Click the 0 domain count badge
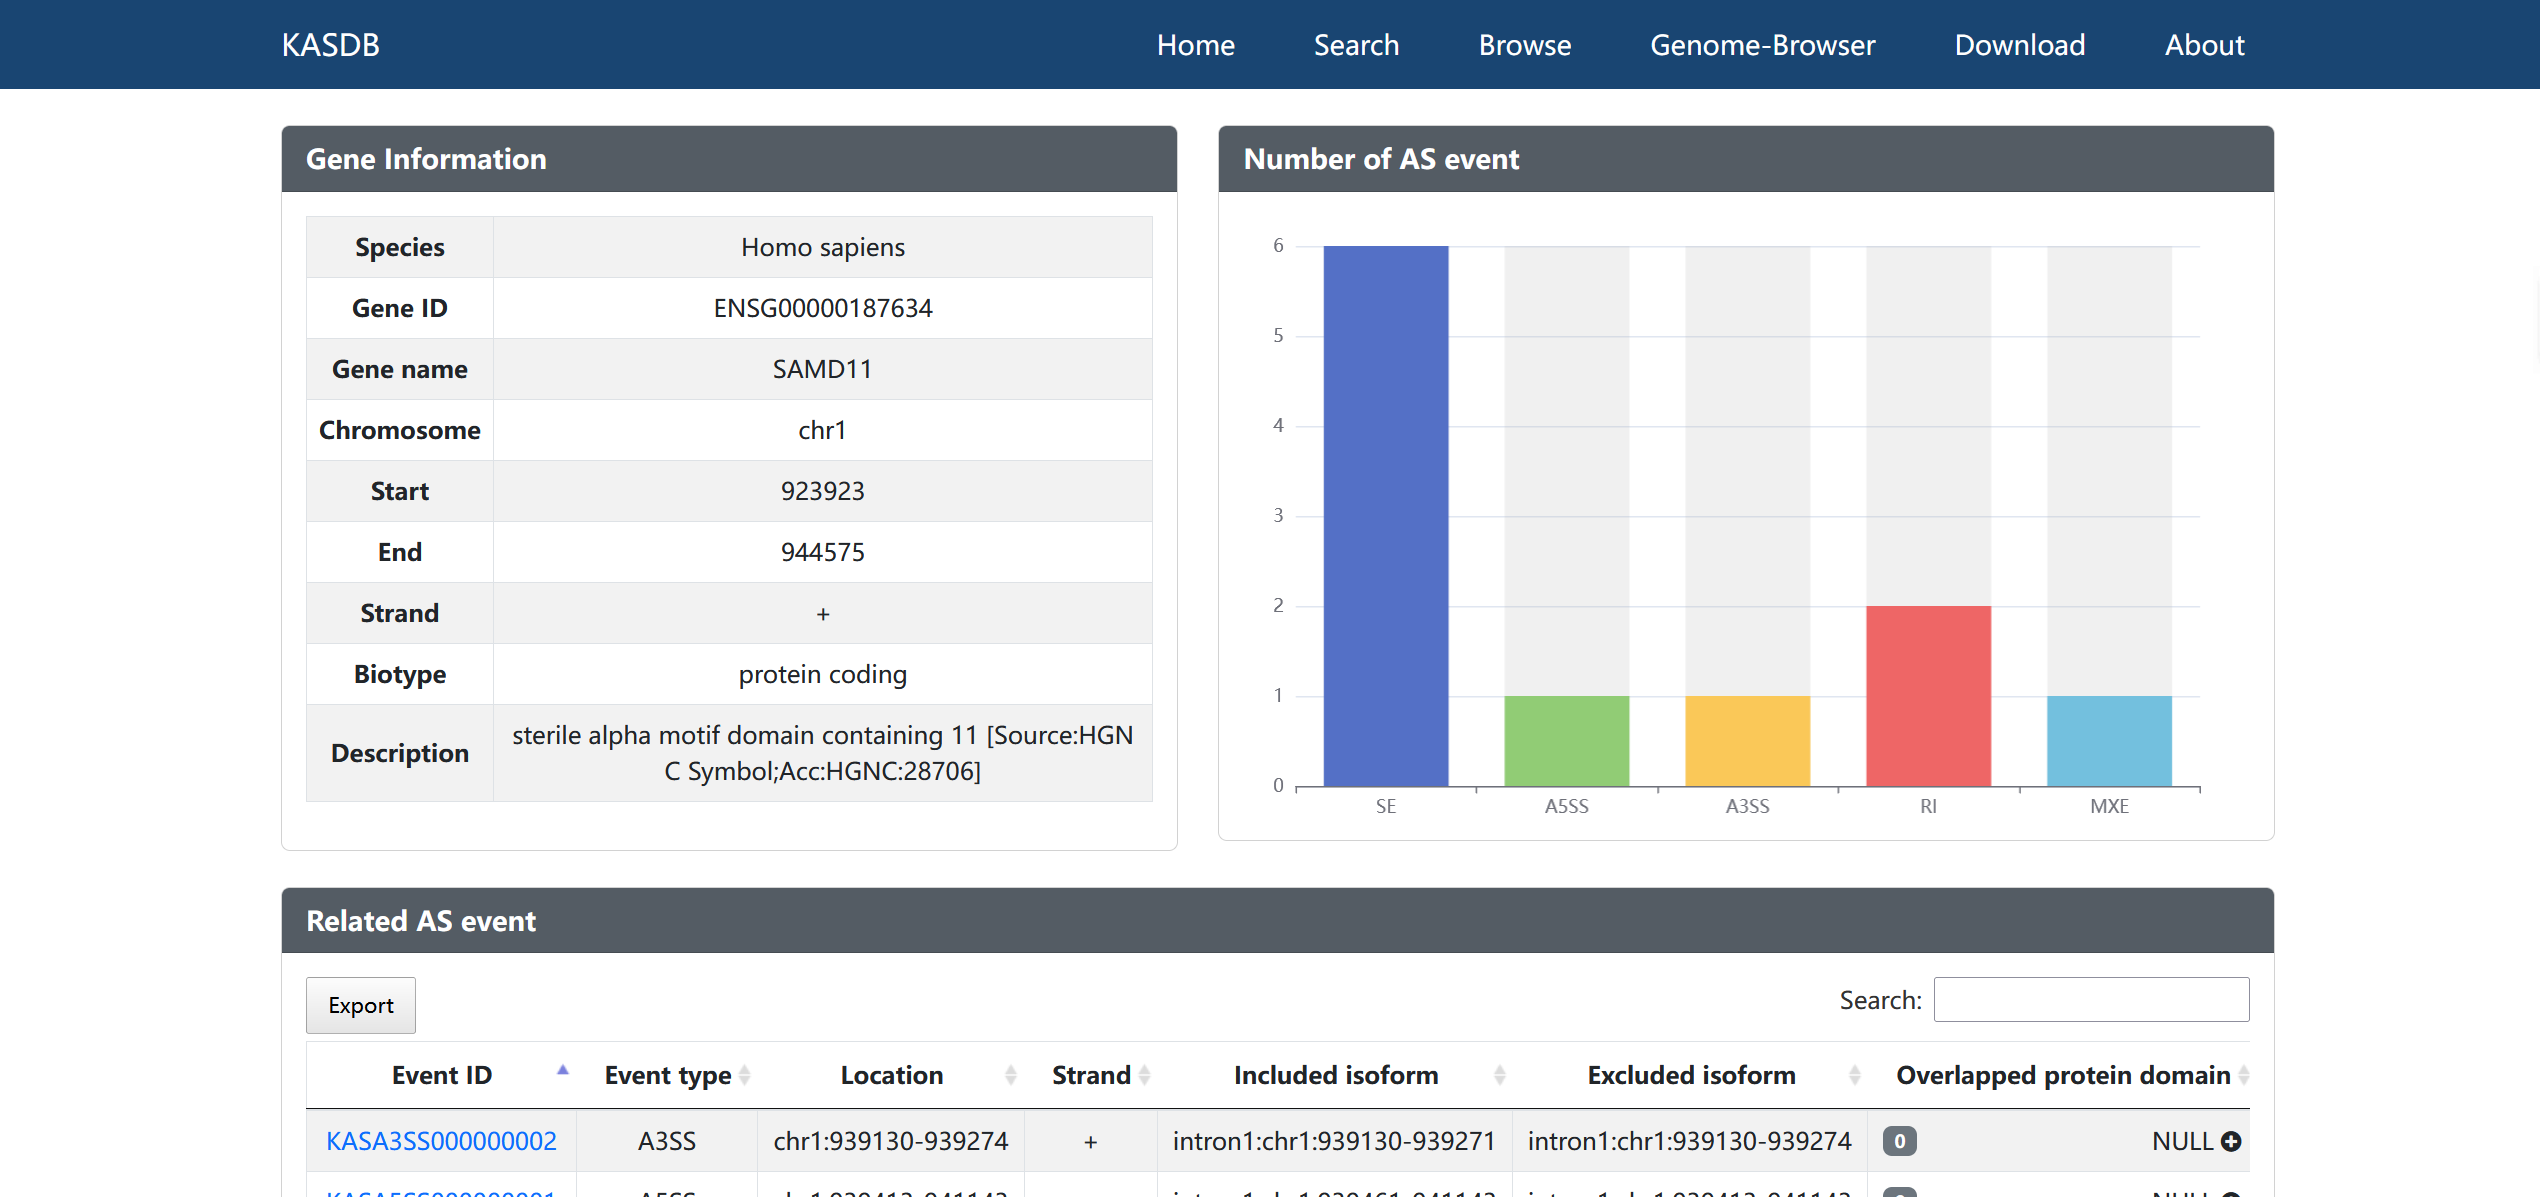The height and width of the screenshot is (1197, 2540). coord(1899,1141)
